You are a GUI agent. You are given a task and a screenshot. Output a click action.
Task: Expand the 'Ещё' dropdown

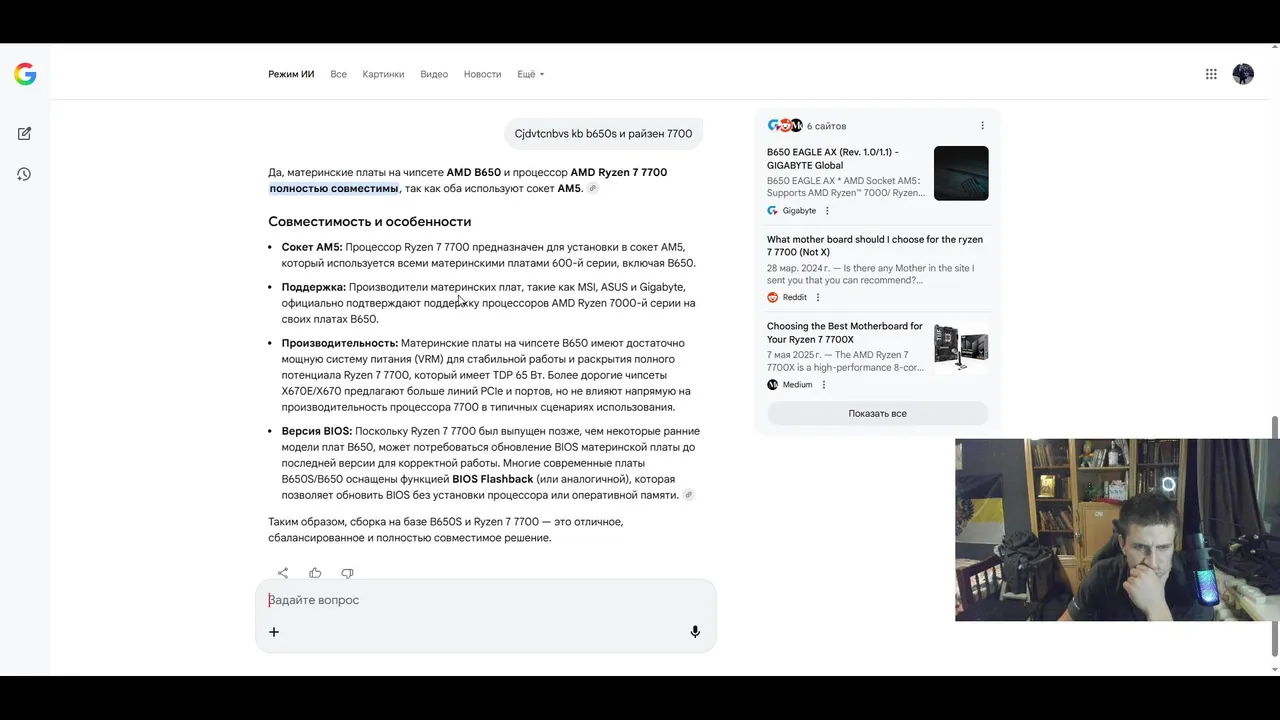point(531,74)
